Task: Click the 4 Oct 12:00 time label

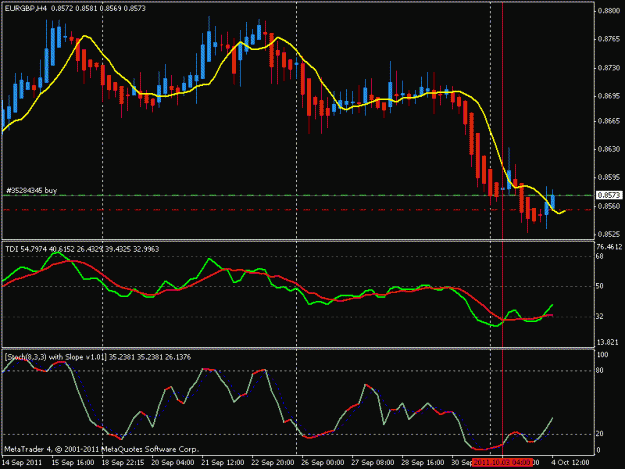Action: 570,463
